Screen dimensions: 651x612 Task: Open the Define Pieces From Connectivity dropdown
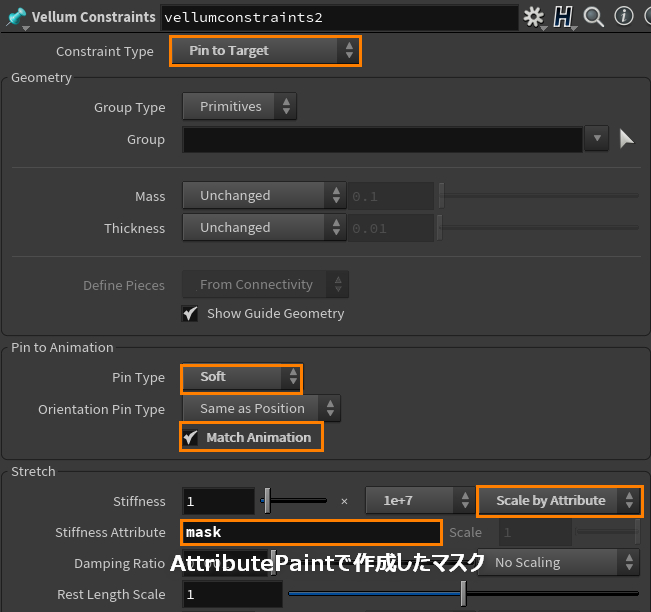265,285
